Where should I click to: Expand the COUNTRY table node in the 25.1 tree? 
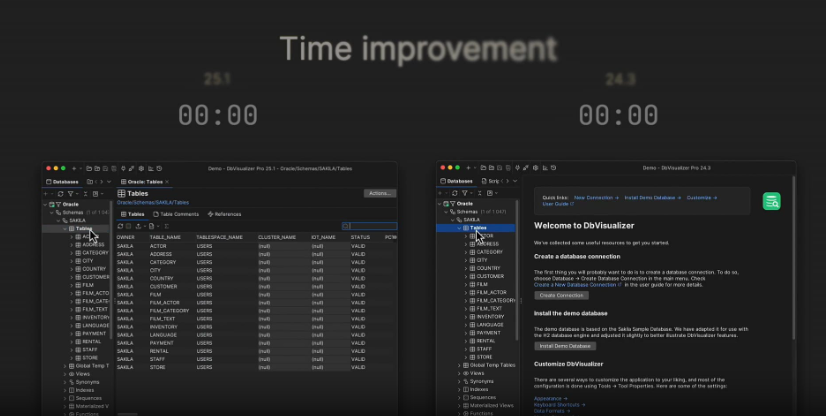[71, 269]
